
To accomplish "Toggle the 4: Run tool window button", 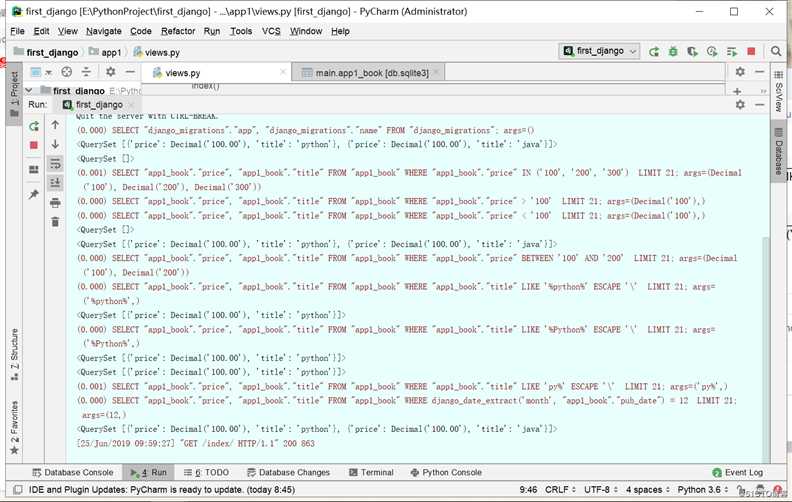I will (148, 472).
